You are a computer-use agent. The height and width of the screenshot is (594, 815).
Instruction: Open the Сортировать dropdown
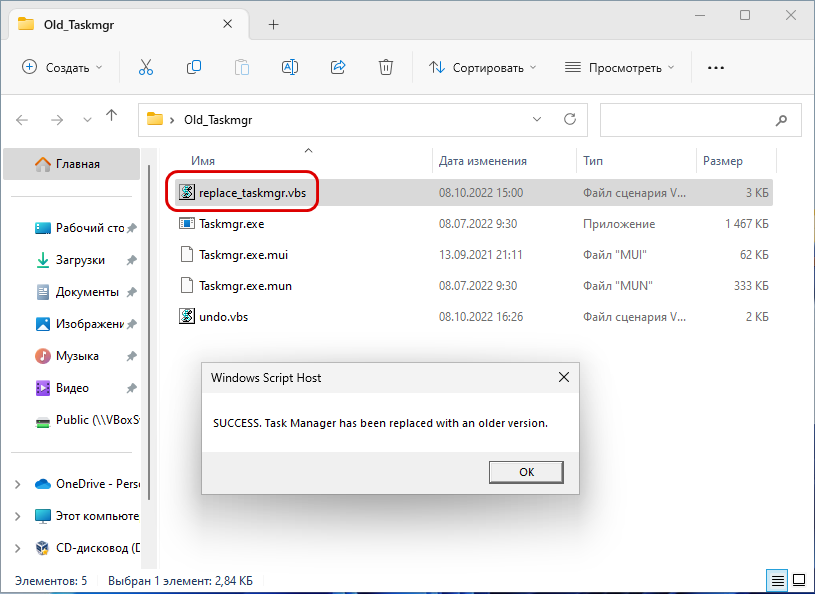[482, 68]
